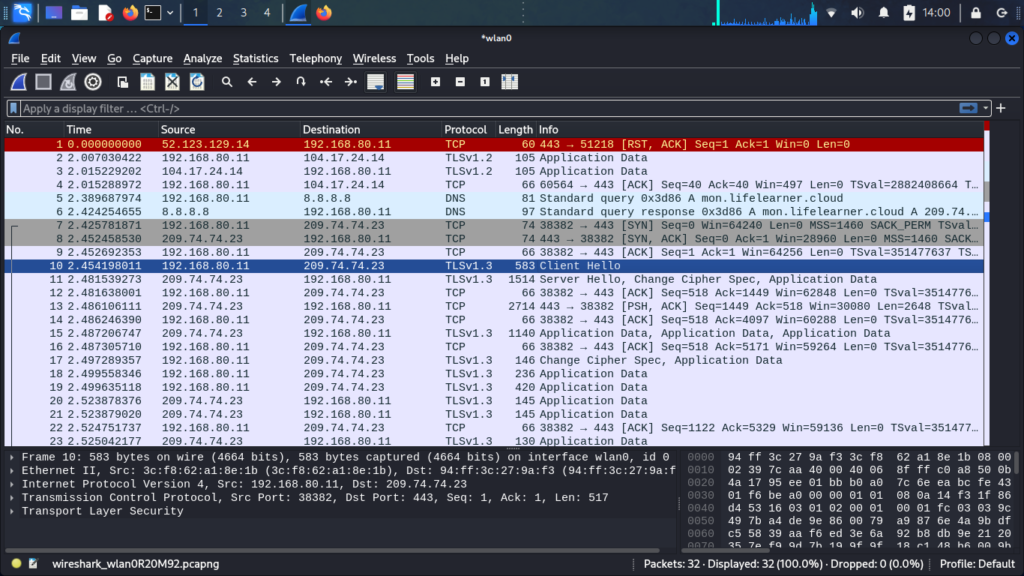
Task: Switch to workspace 2
Action: [x=219, y=12]
